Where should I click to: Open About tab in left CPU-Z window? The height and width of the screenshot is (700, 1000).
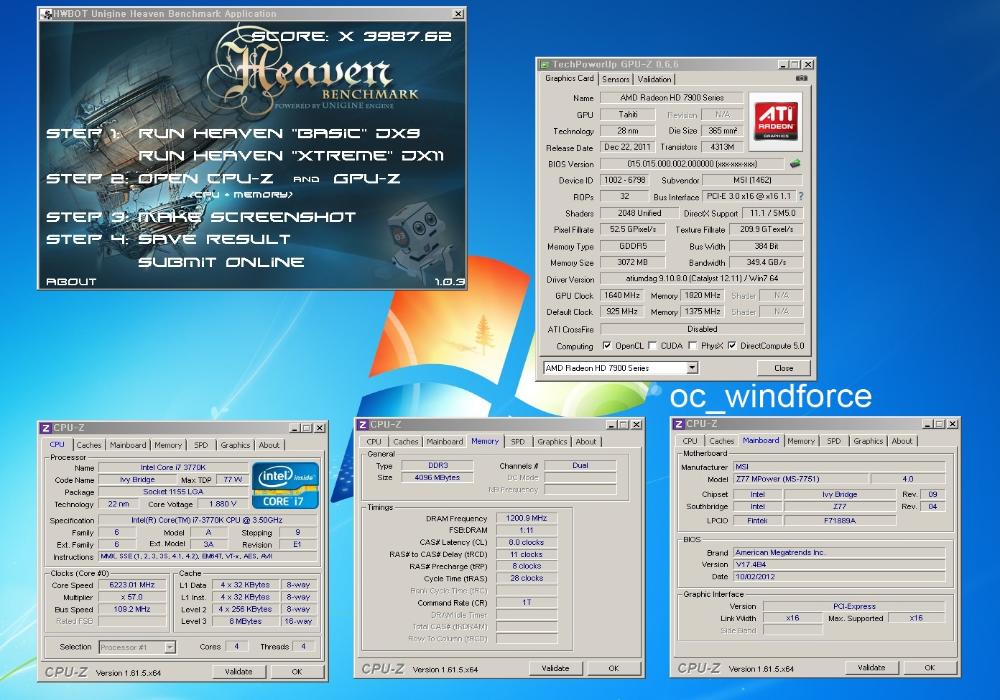click(x=268, y=445)
